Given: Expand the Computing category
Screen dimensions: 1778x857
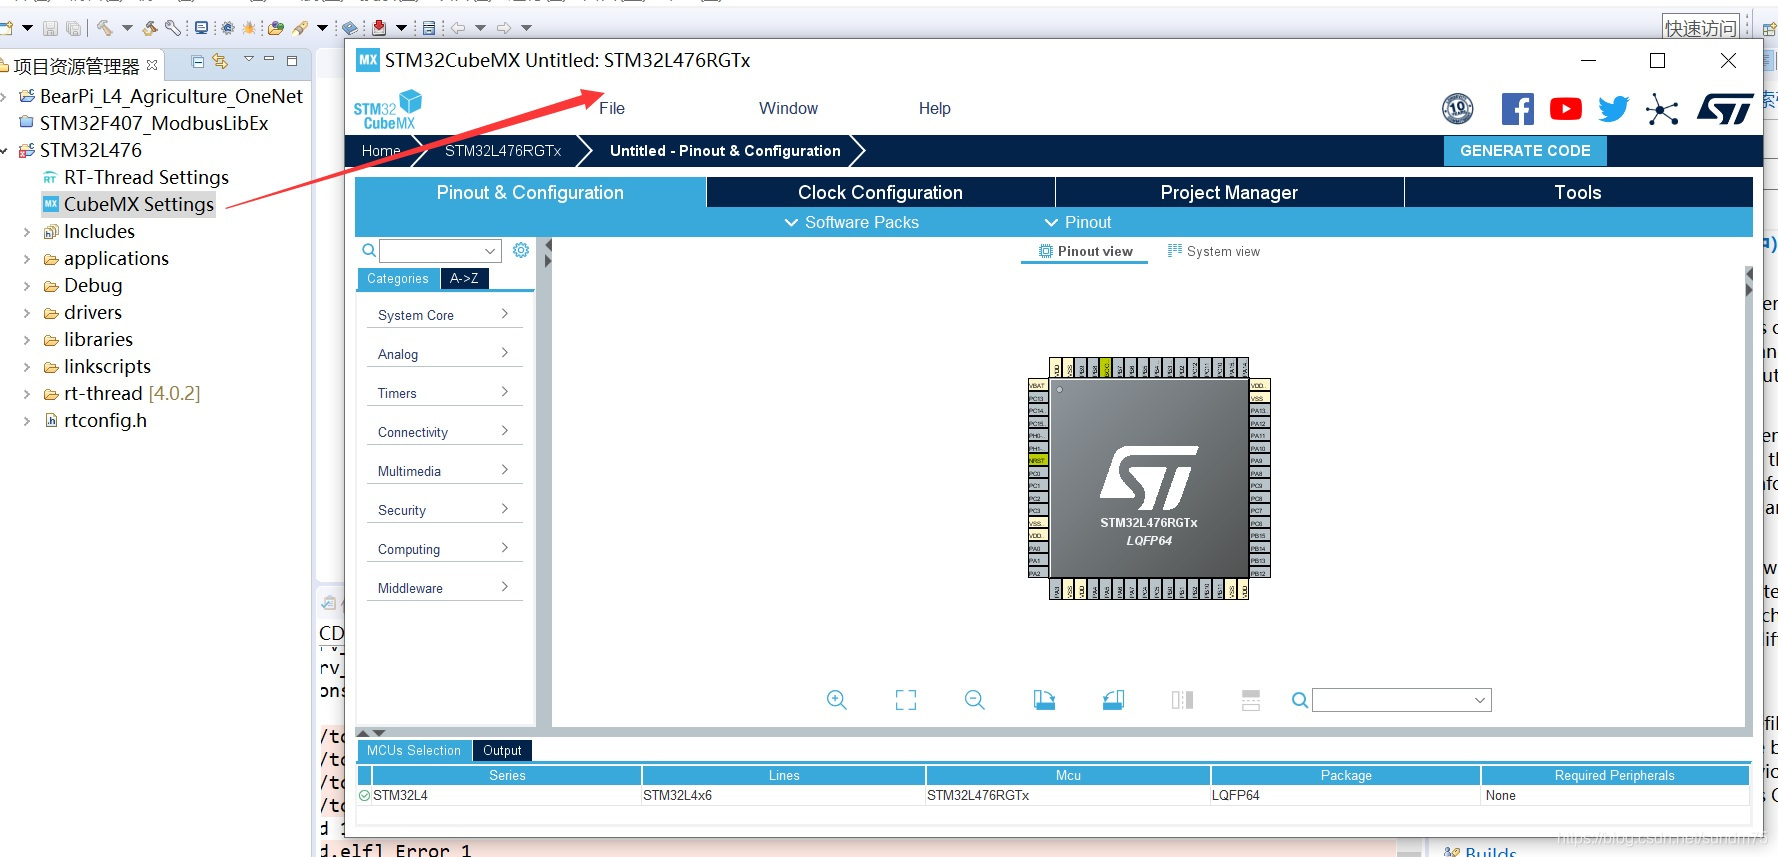Looking at the screenshot, I should [444, 549].
